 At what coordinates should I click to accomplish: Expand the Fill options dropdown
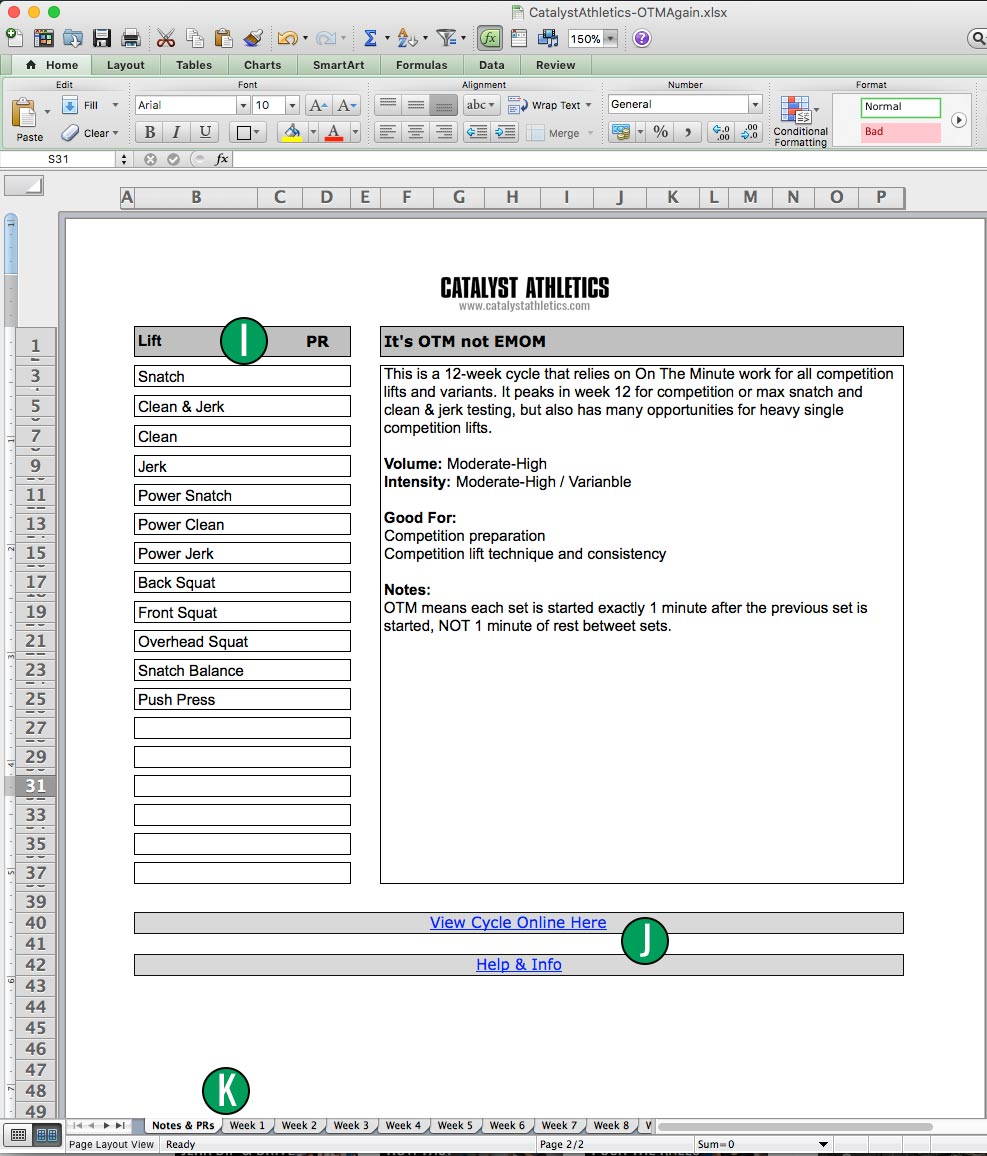pyautogui.click(x=115, y=105)
